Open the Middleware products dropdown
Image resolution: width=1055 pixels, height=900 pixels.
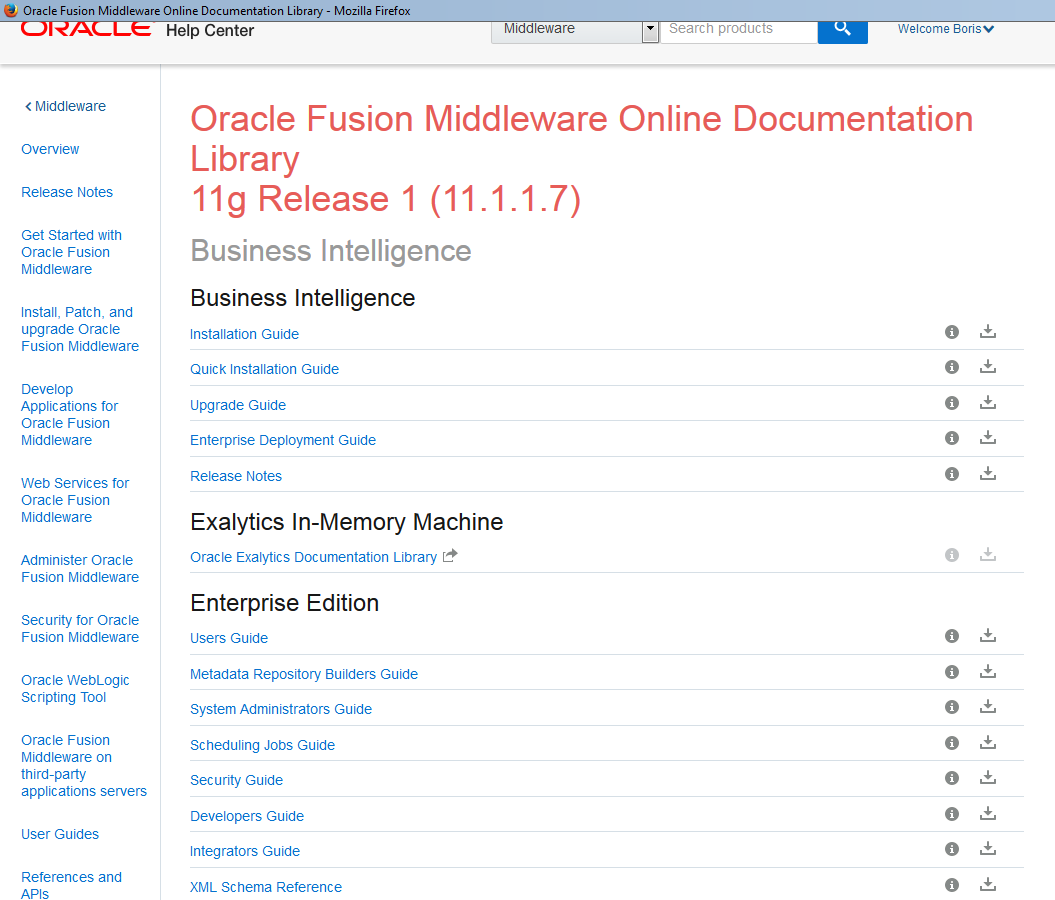650,30
